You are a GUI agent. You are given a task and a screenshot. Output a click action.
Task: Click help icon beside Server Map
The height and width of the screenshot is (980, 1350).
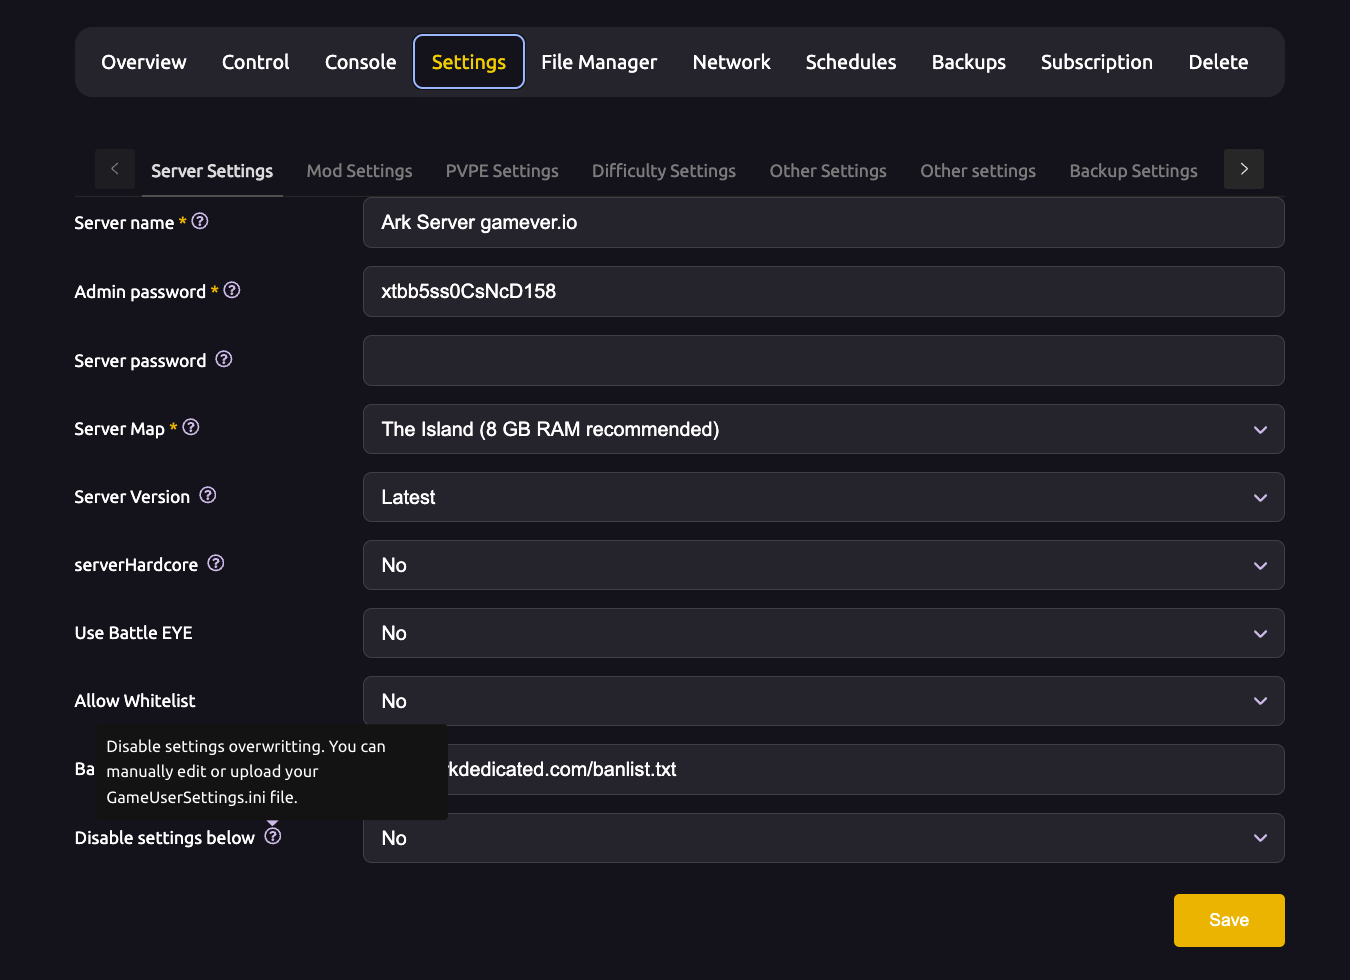click(191, 427)
